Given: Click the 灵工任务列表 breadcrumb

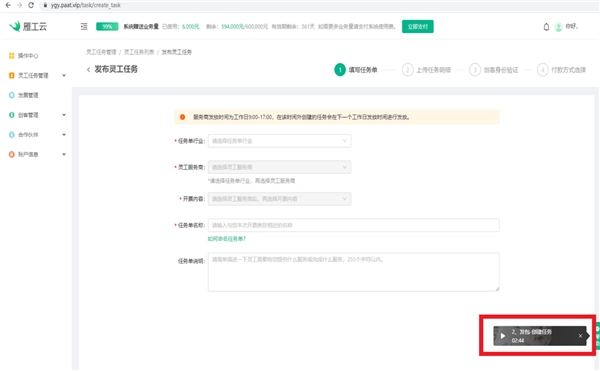Looking at the screenshot, I should click(139, 52).
